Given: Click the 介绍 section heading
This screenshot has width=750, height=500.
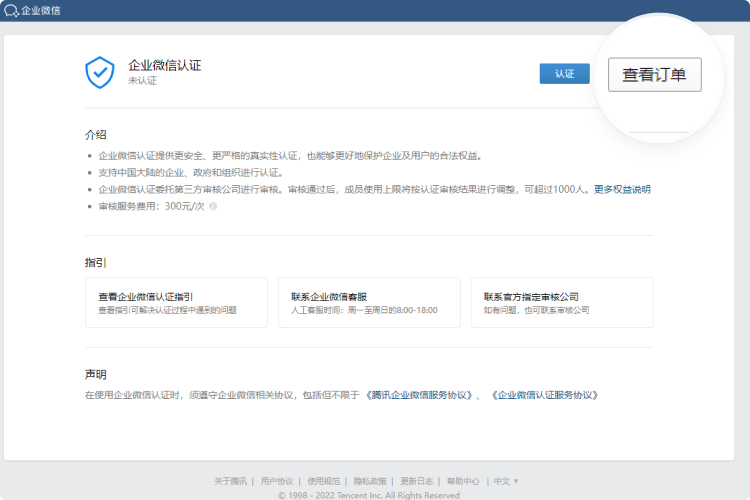Looking at the screenshot, I should 96,135.
